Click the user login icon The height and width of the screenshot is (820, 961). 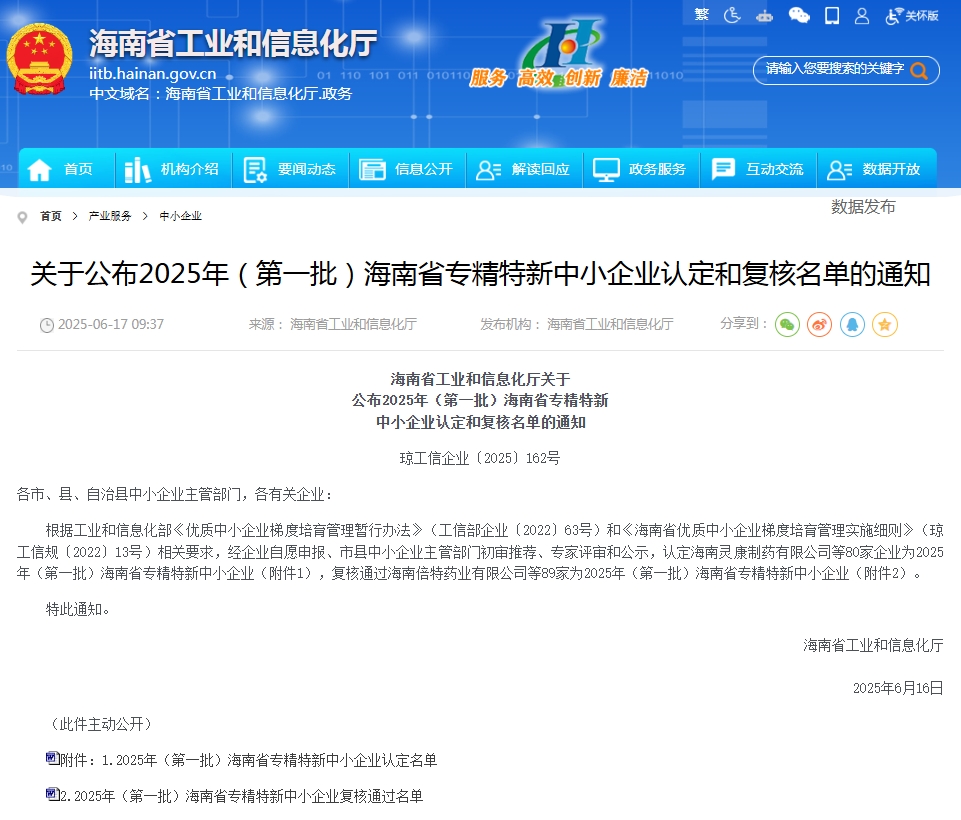[861, 15]
